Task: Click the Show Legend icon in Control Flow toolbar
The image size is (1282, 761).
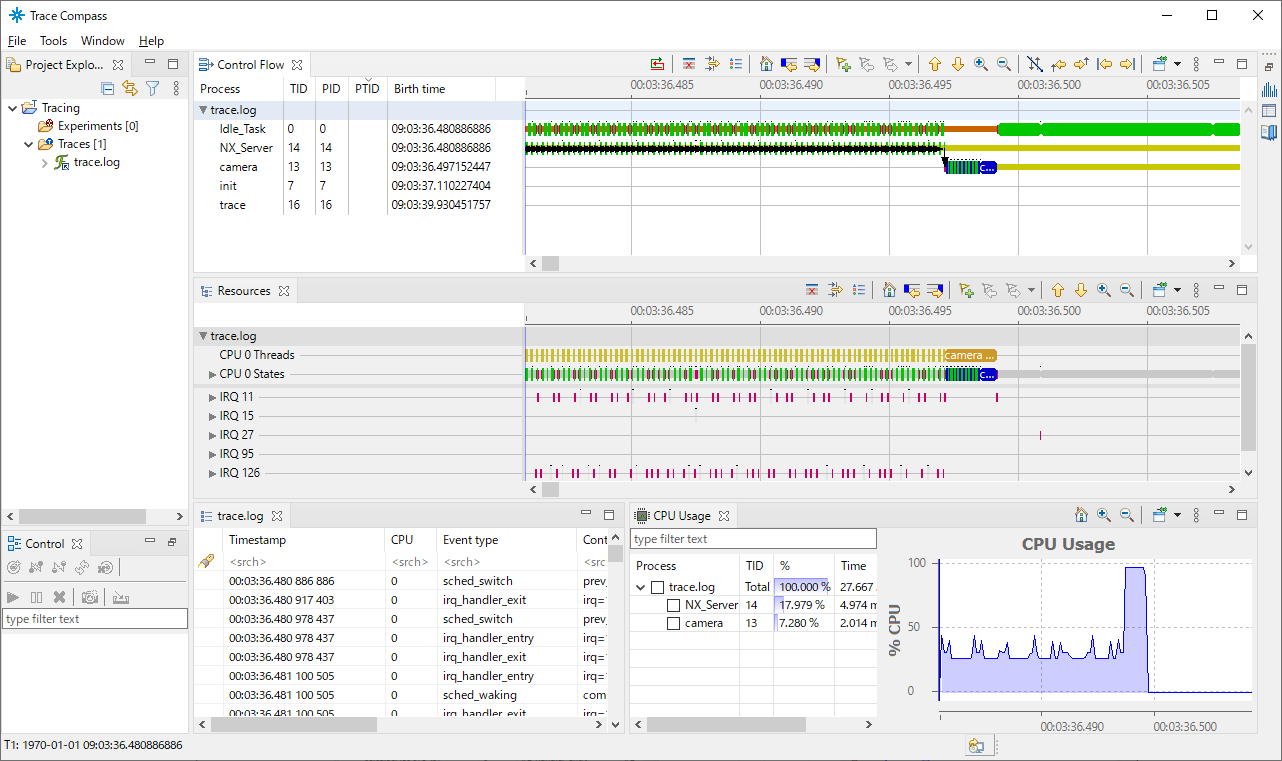Action: (x=736, y=64)
